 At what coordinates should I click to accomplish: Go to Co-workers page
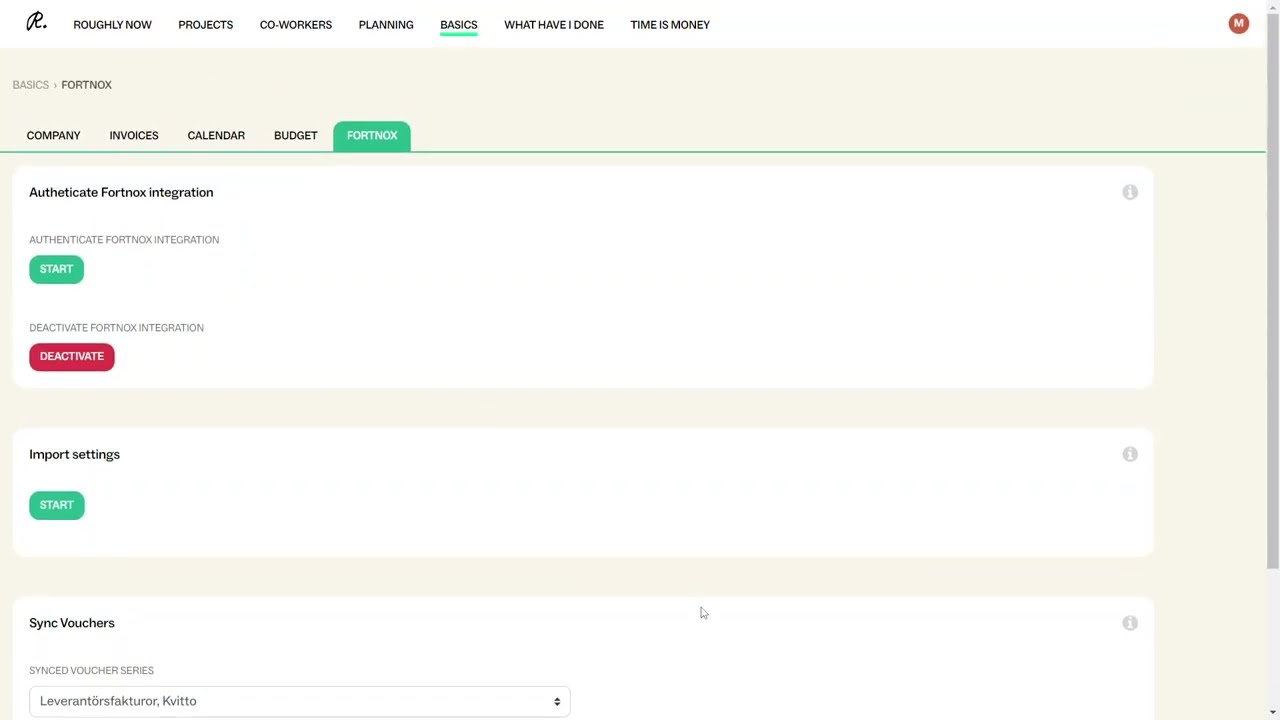click(x=295, y=25)
